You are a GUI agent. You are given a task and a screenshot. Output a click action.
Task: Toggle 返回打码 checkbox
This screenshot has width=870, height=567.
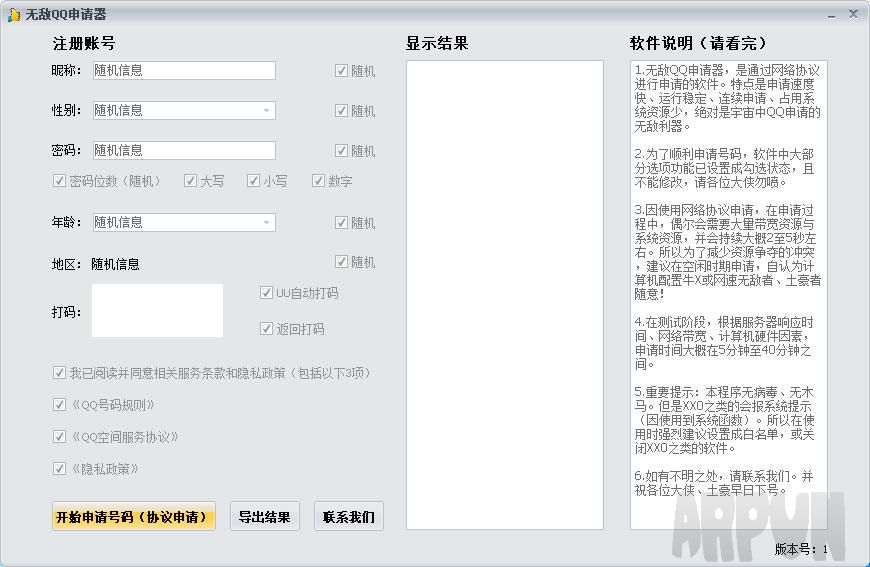click(266, 328)
